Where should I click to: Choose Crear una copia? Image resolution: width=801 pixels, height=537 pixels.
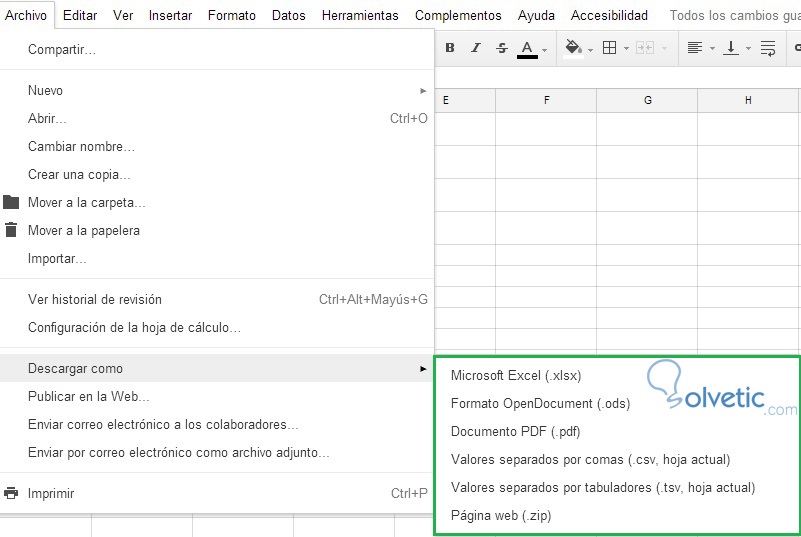click(217, 174)
